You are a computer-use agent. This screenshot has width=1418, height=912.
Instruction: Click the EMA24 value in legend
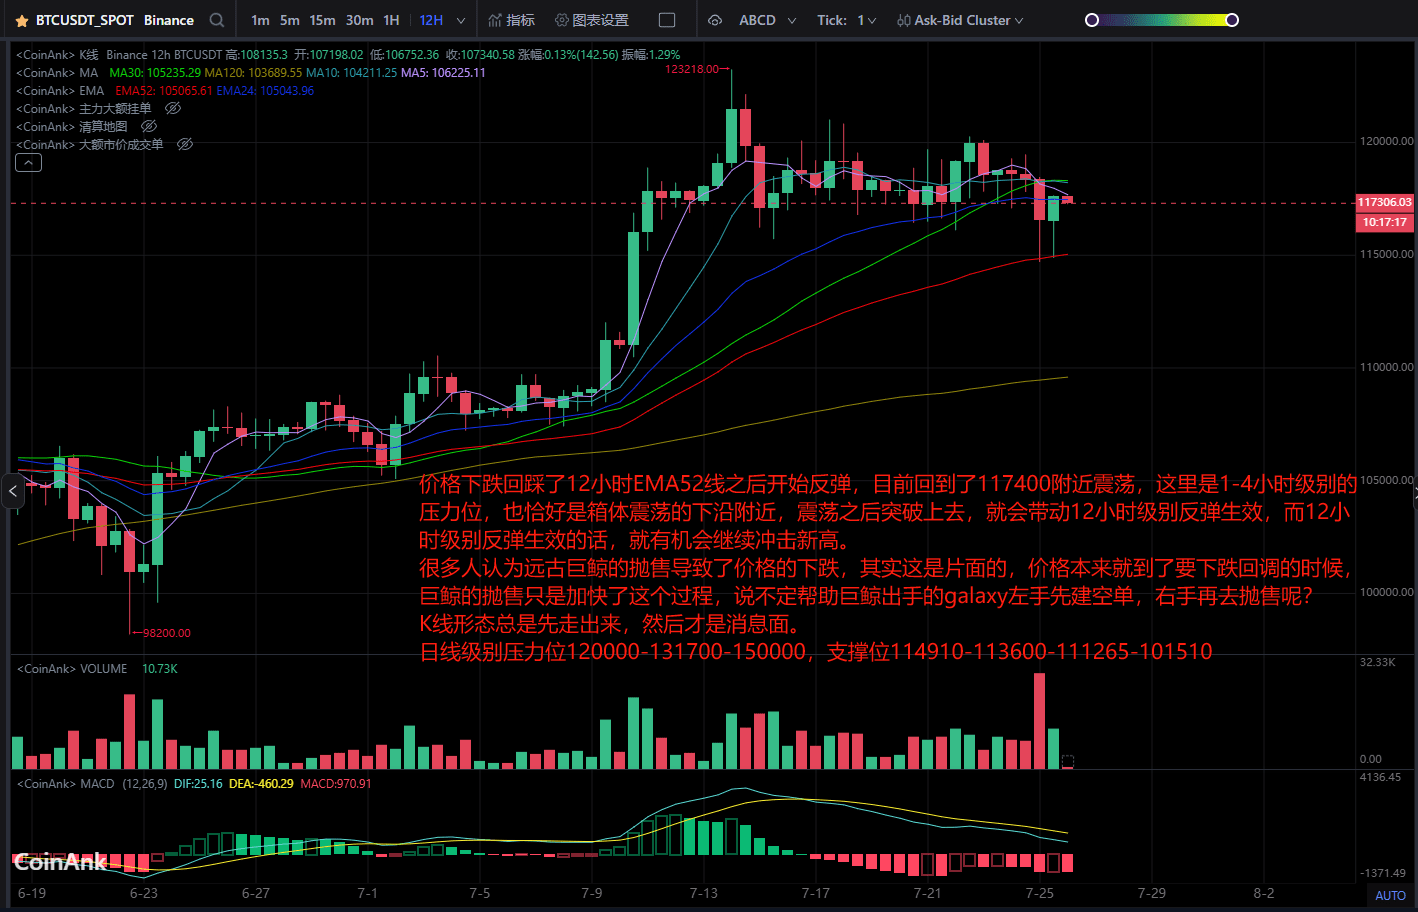[265, 91]
